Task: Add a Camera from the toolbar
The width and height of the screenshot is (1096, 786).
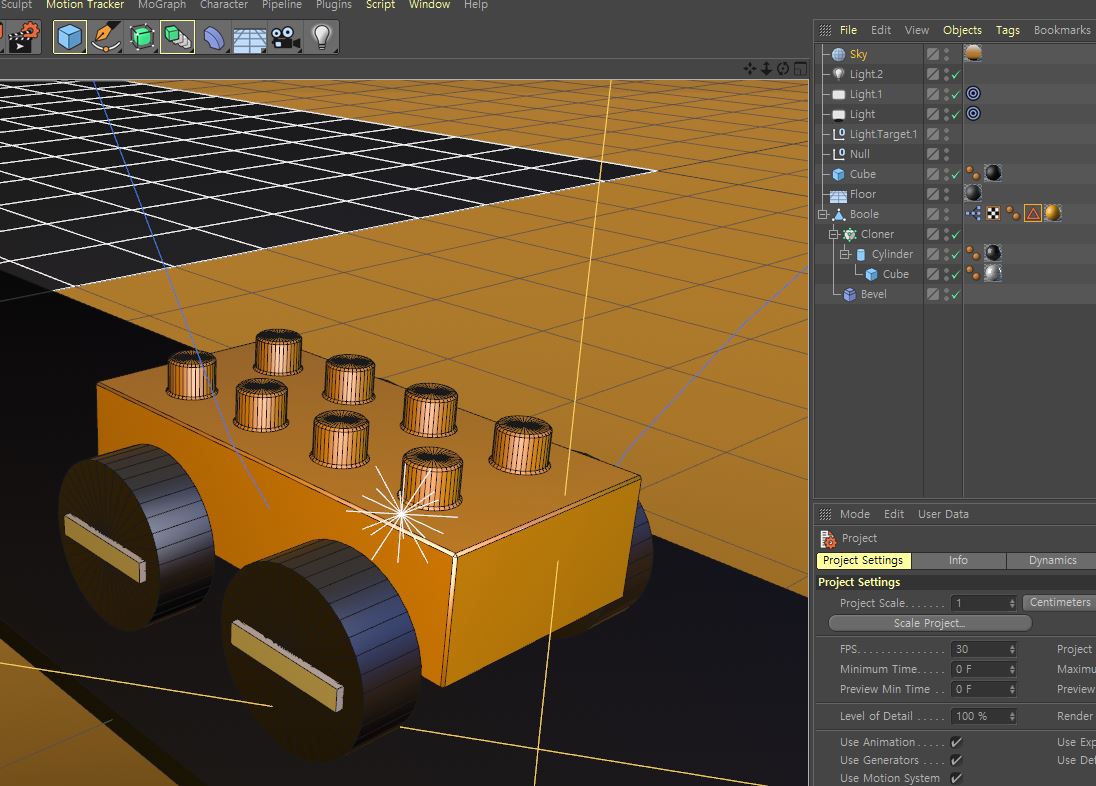Action: click(285, 38)
